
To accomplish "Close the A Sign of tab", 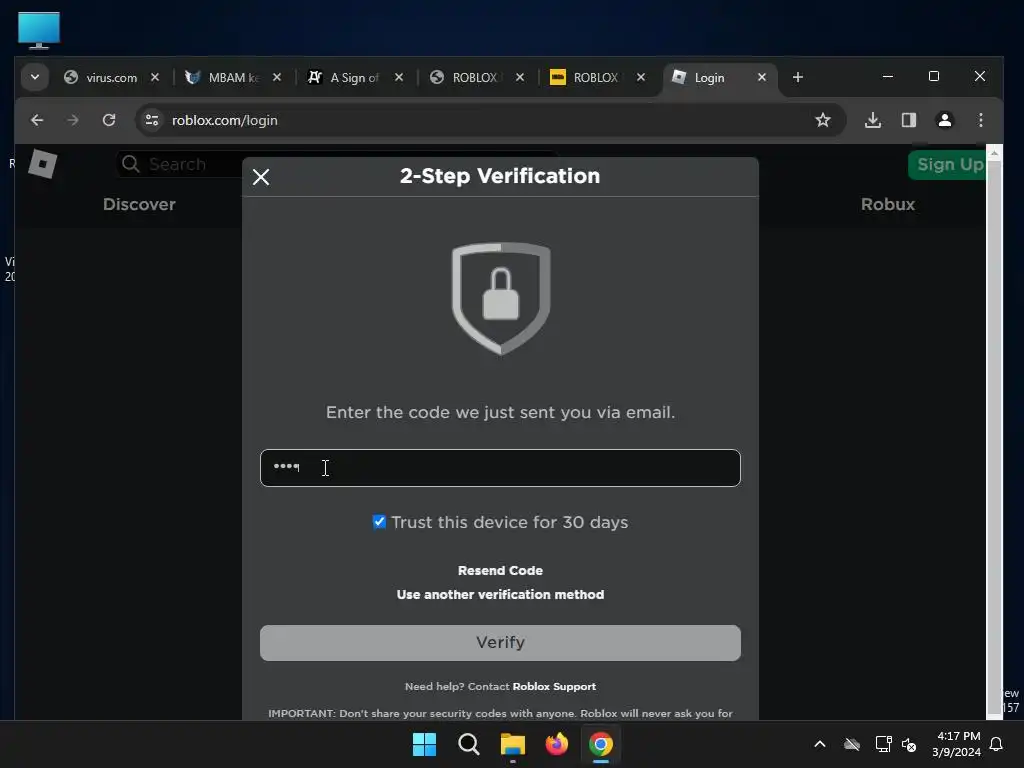I will (399, 77).
